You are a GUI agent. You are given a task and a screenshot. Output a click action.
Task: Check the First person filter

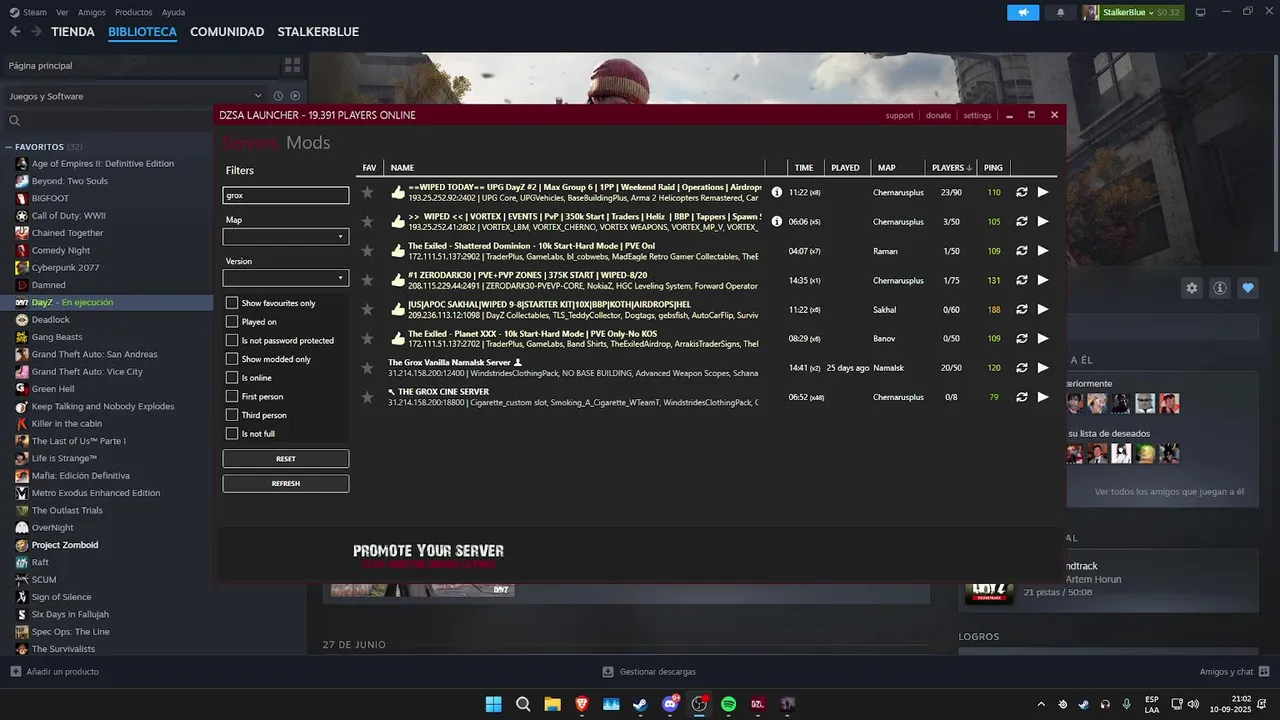(232, 396)
